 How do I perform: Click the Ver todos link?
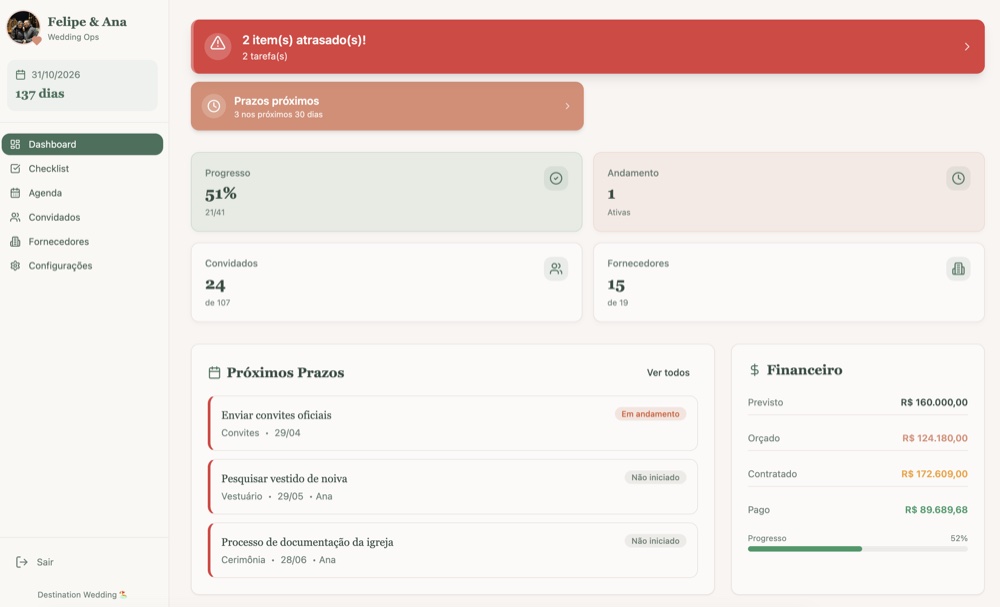click(x=668, y=373)
